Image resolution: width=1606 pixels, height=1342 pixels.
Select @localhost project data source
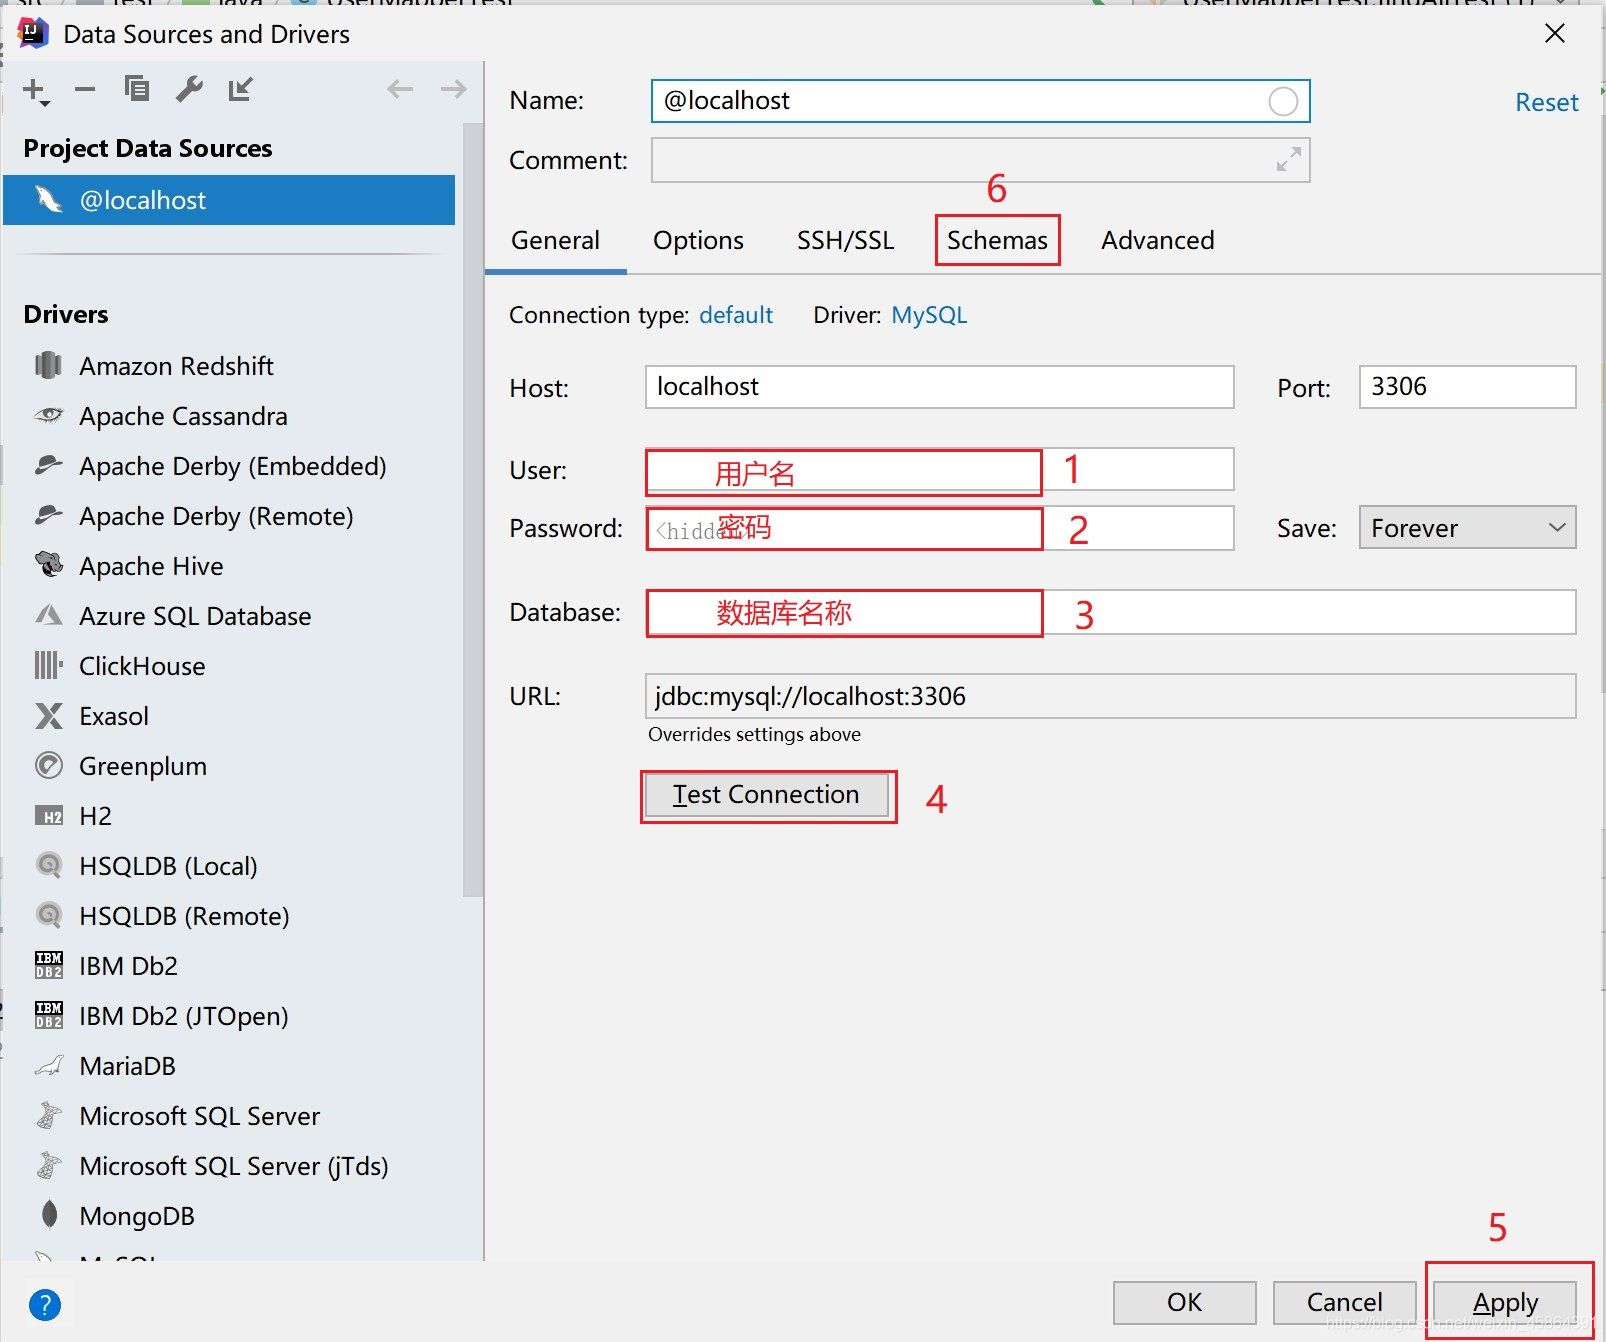click(x=229, y=200)
